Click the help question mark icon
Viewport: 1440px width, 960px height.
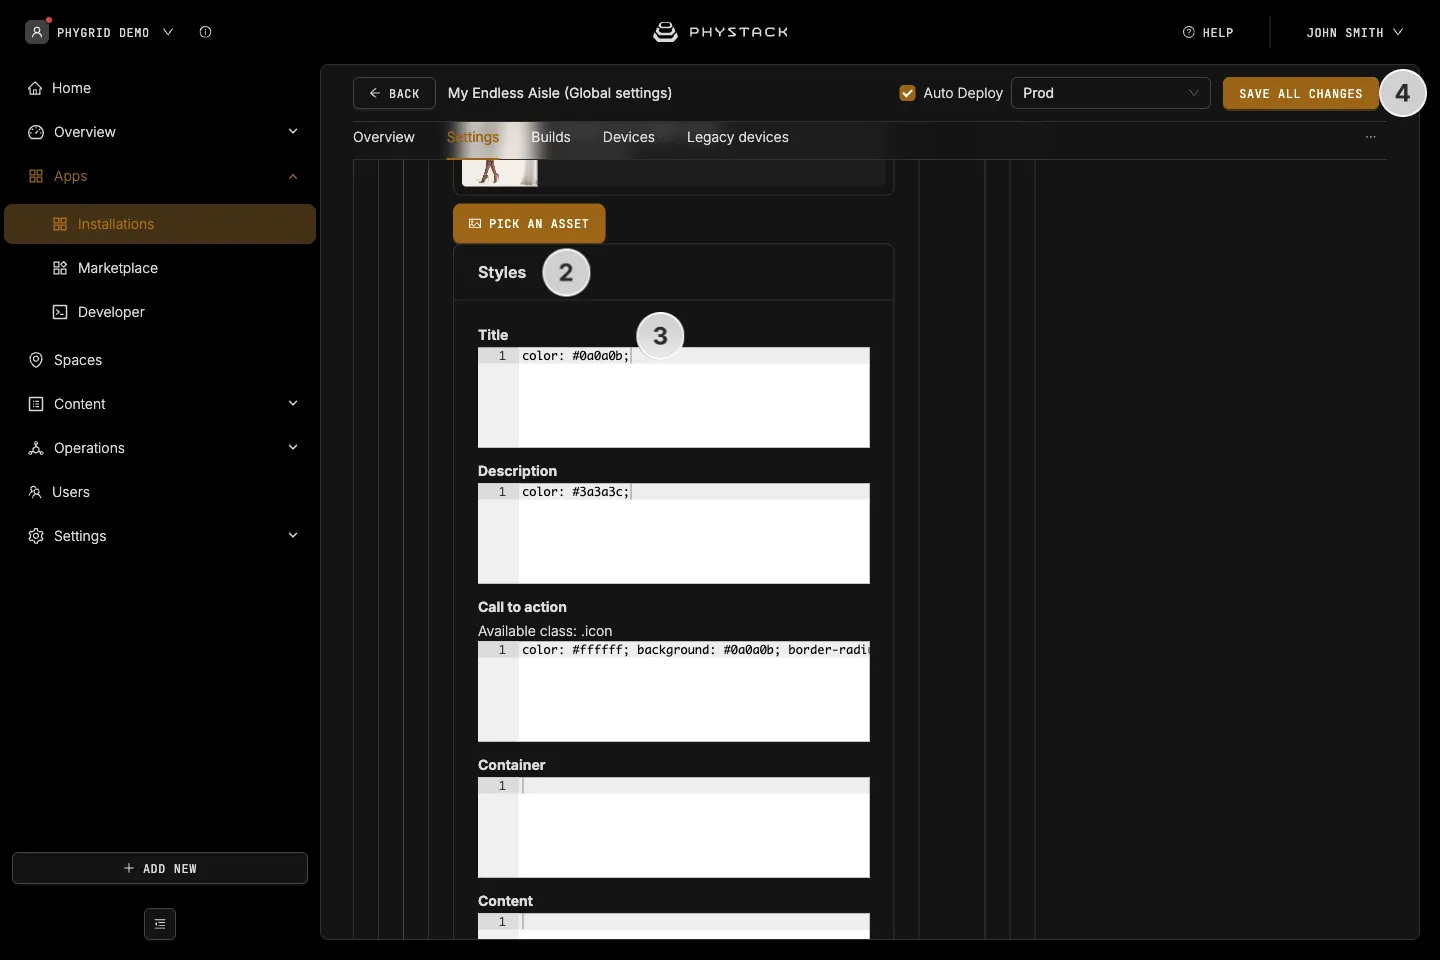click(1189, 32)
